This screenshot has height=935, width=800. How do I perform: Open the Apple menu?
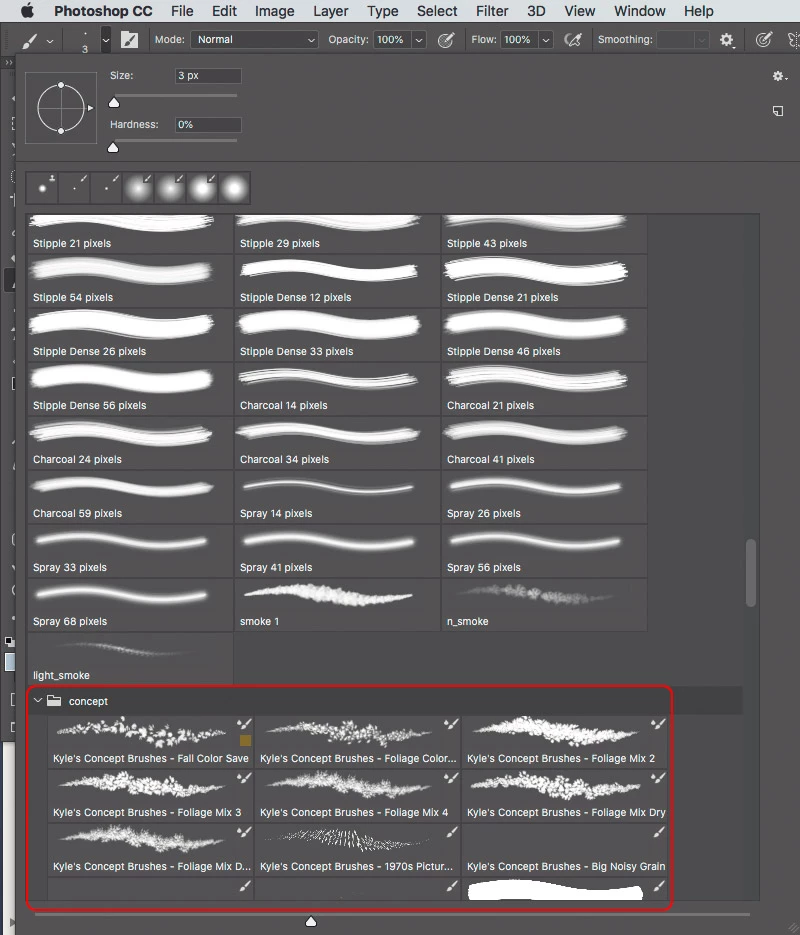click(27, 11)
